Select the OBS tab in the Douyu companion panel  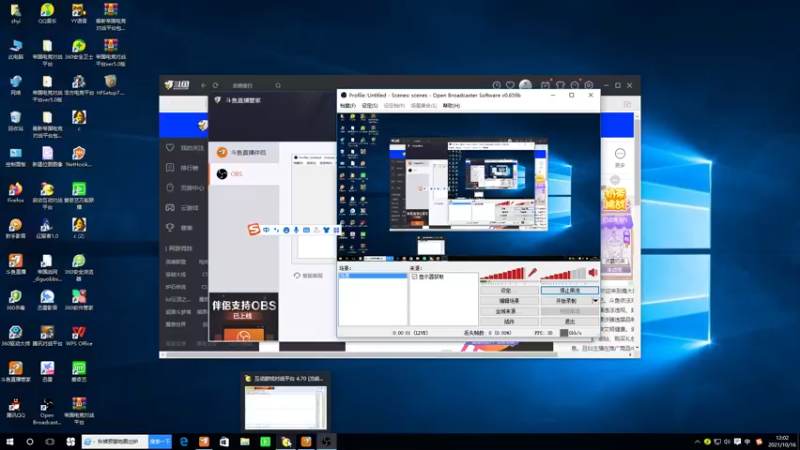(244, 174)
